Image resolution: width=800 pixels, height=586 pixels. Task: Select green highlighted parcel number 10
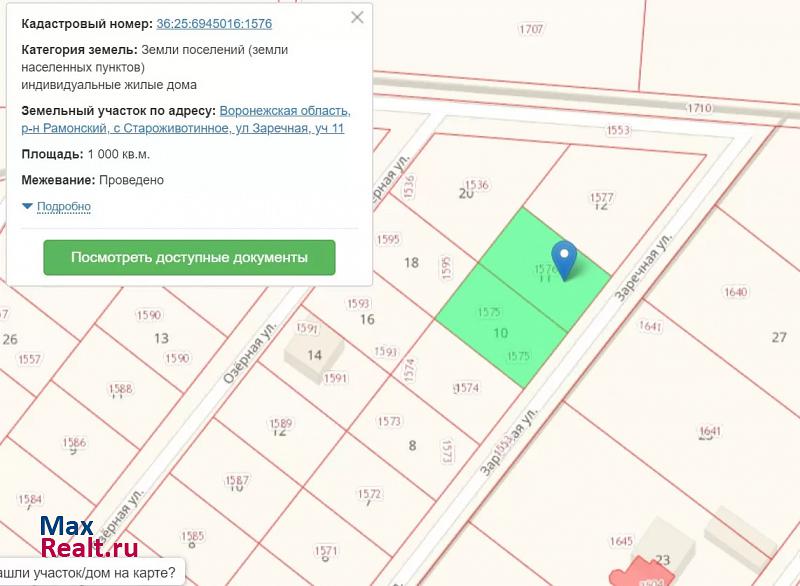pos(500,333)
